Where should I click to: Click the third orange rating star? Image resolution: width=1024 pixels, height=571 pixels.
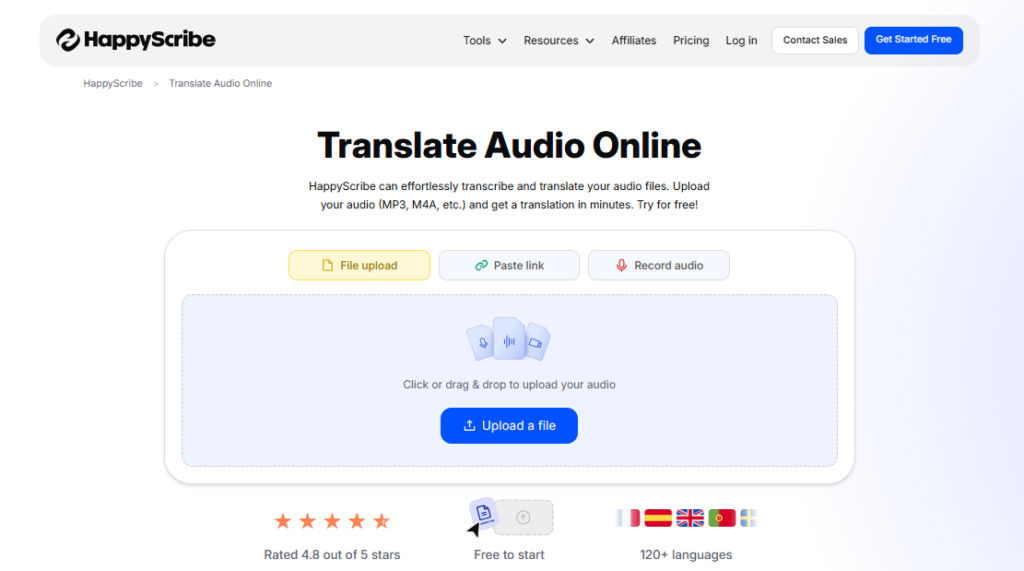tap(332, 521)
